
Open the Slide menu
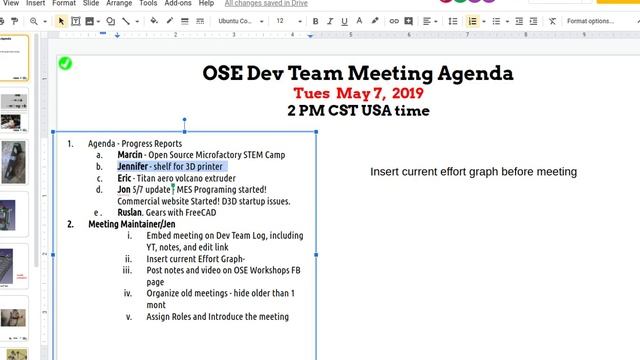tap(91, 3)
